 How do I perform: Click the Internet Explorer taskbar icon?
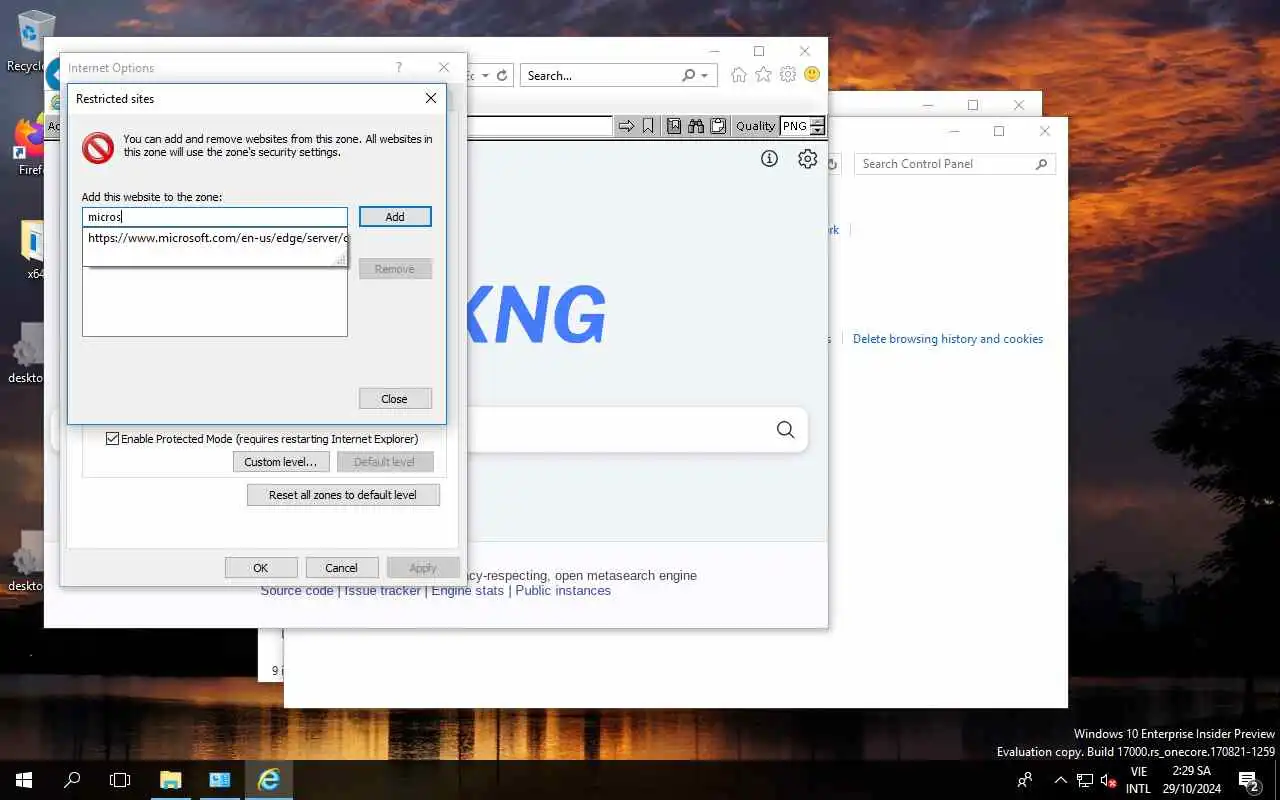268,780
